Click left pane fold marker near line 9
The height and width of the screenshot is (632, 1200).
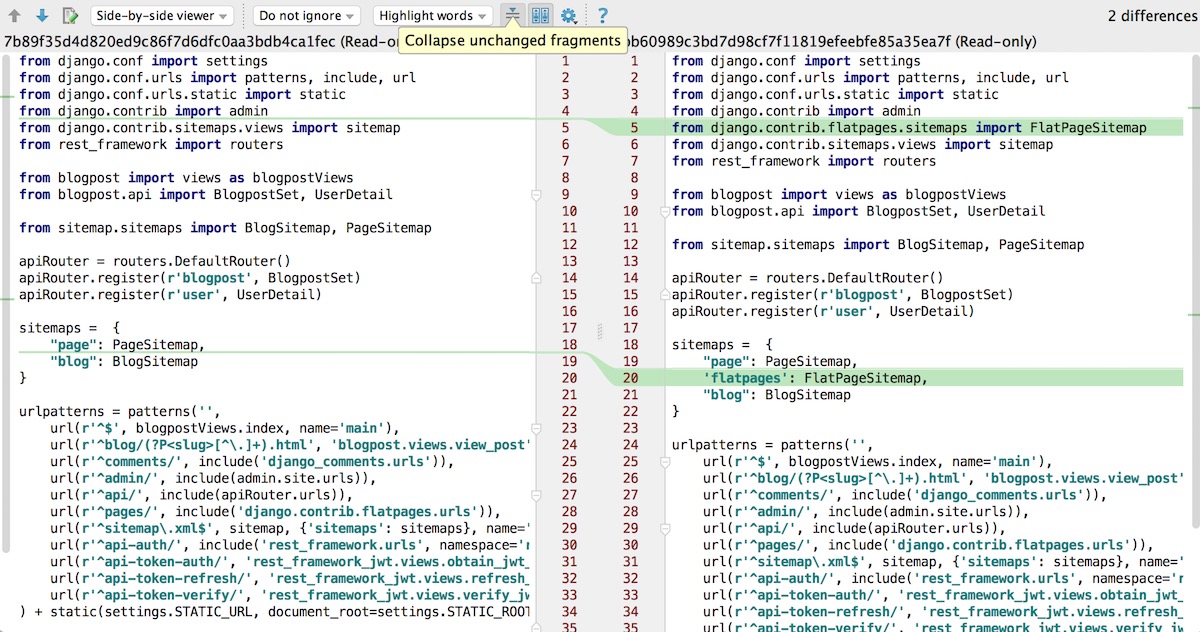click(537, 195)
